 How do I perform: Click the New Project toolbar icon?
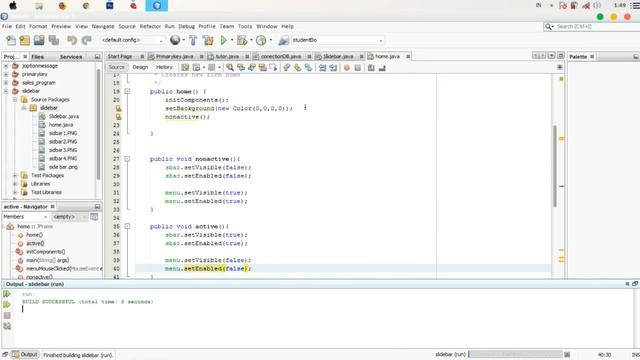click(25, 40)
